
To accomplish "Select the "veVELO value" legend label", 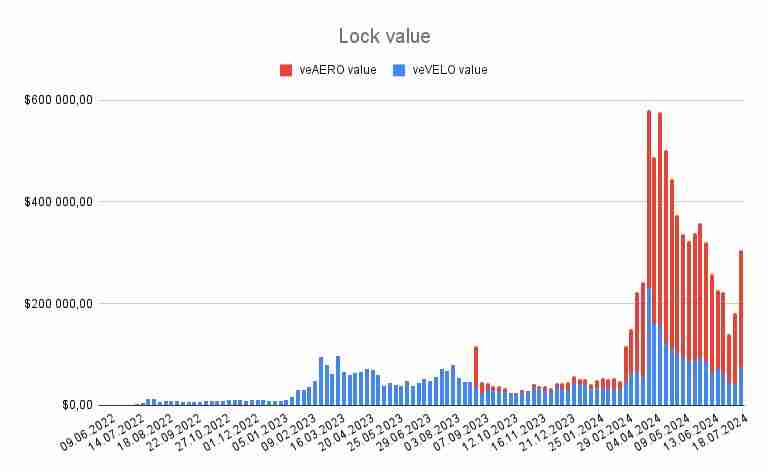I will (441, 70).
